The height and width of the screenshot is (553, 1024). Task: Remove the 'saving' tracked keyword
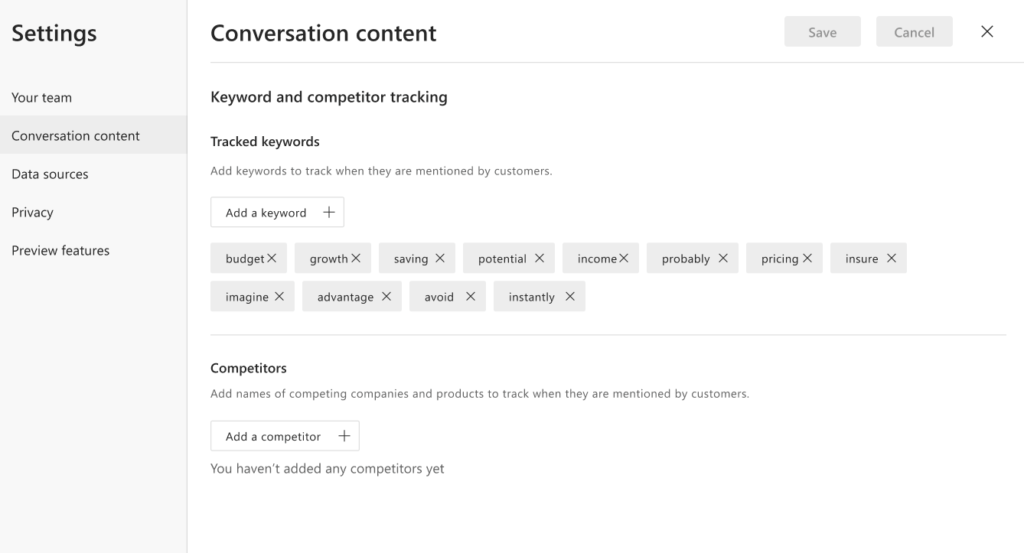(x=440, y=259)
